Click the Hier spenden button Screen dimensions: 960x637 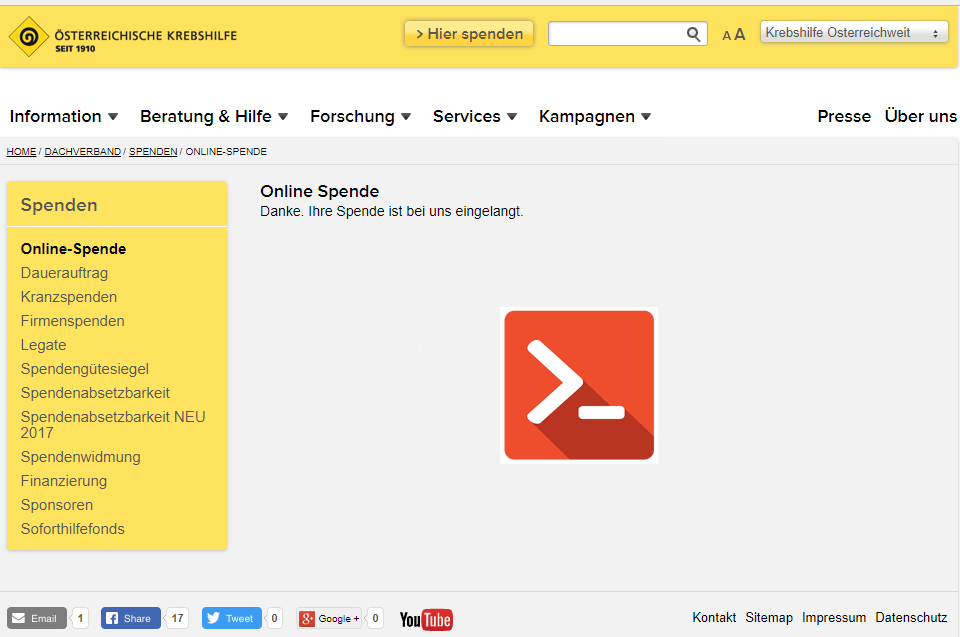click(x=469, y=34)
